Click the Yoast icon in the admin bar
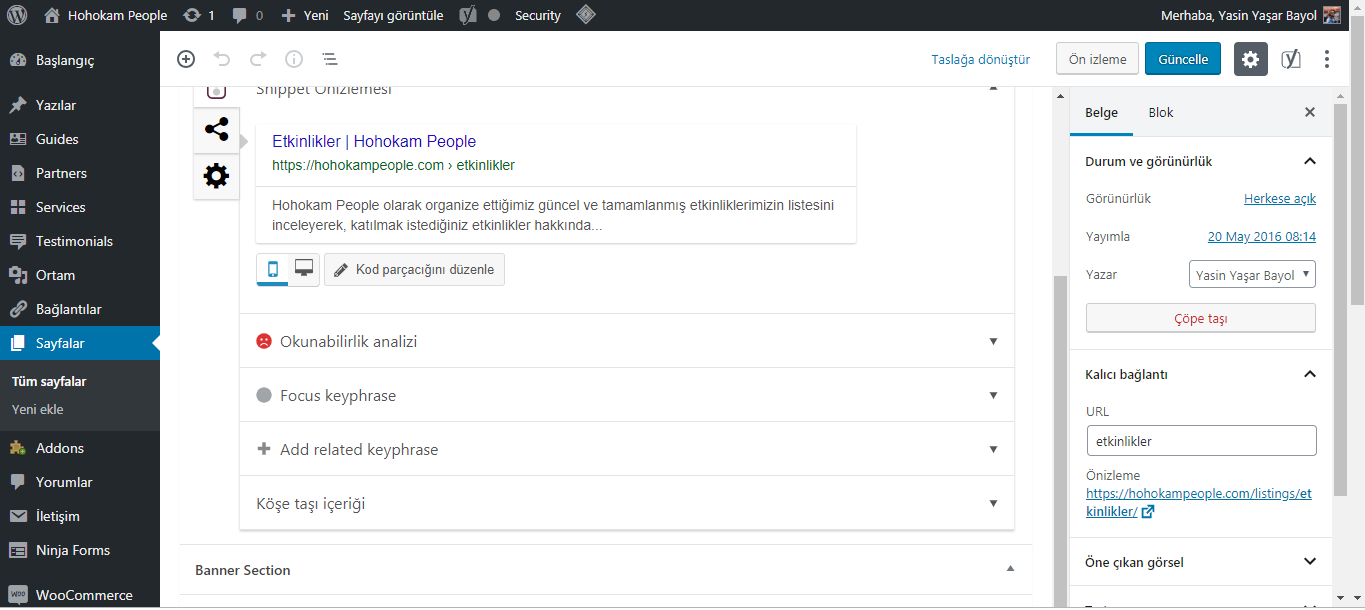 (467, 15)
